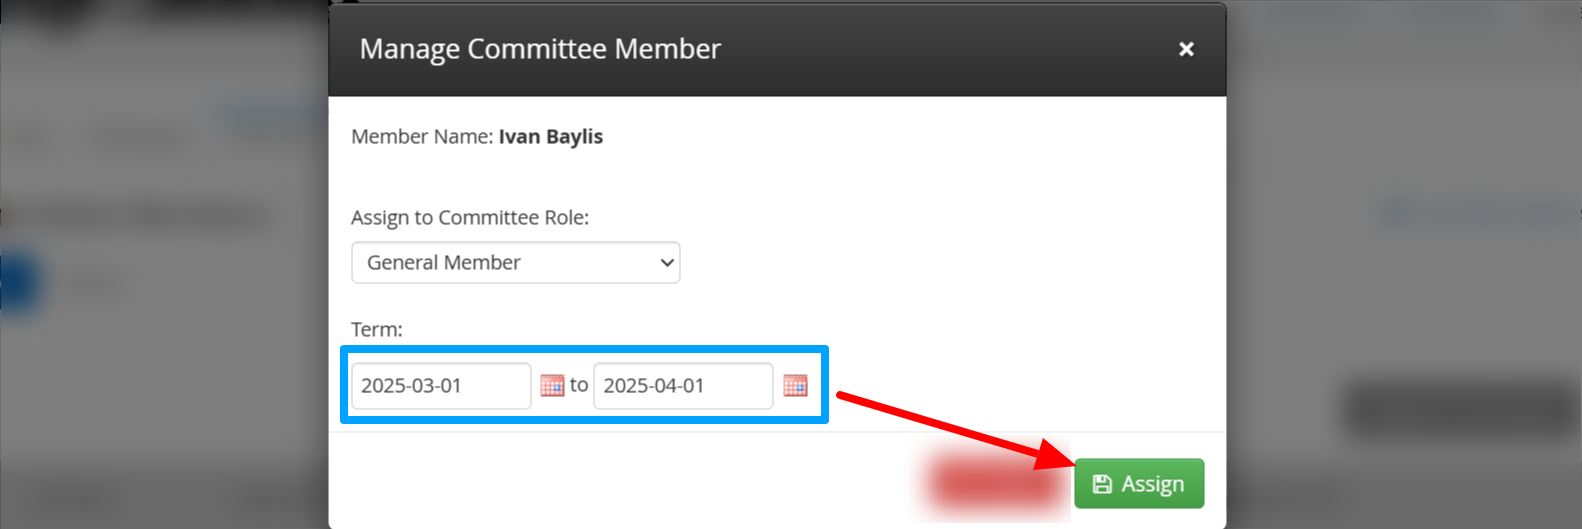Image resolution: width=1582 pixels, height=529 pixels.
Task: Click the term end date field
Action: (x=682, y=386)
